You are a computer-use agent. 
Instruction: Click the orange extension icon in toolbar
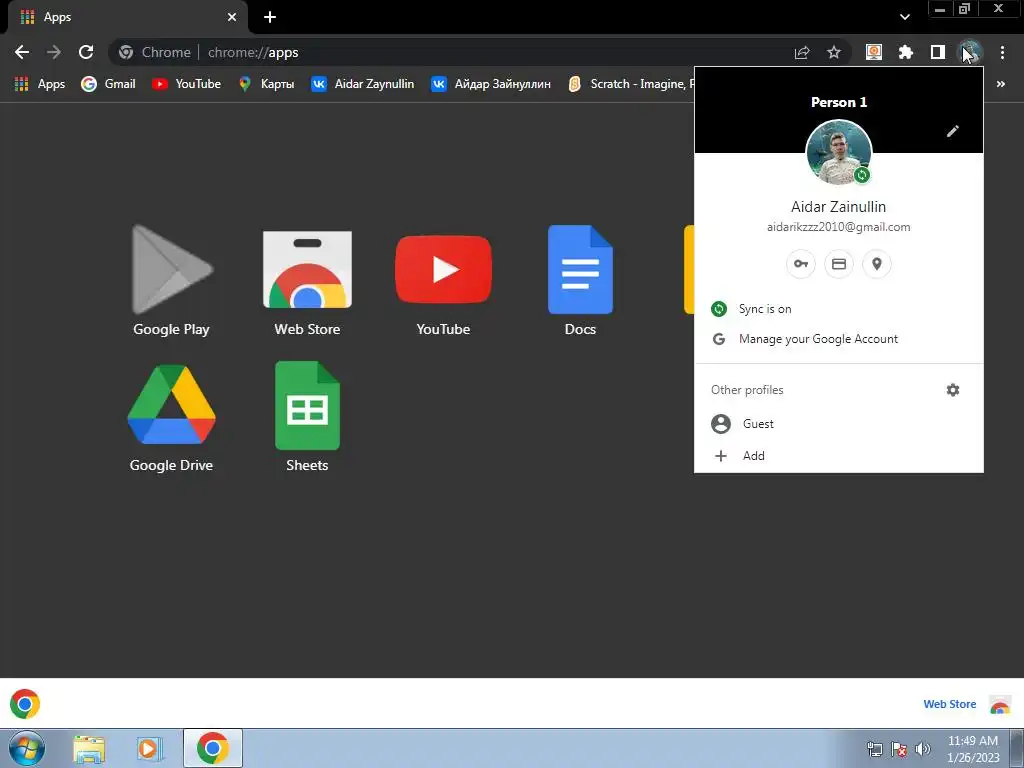[x=874, y=52]
